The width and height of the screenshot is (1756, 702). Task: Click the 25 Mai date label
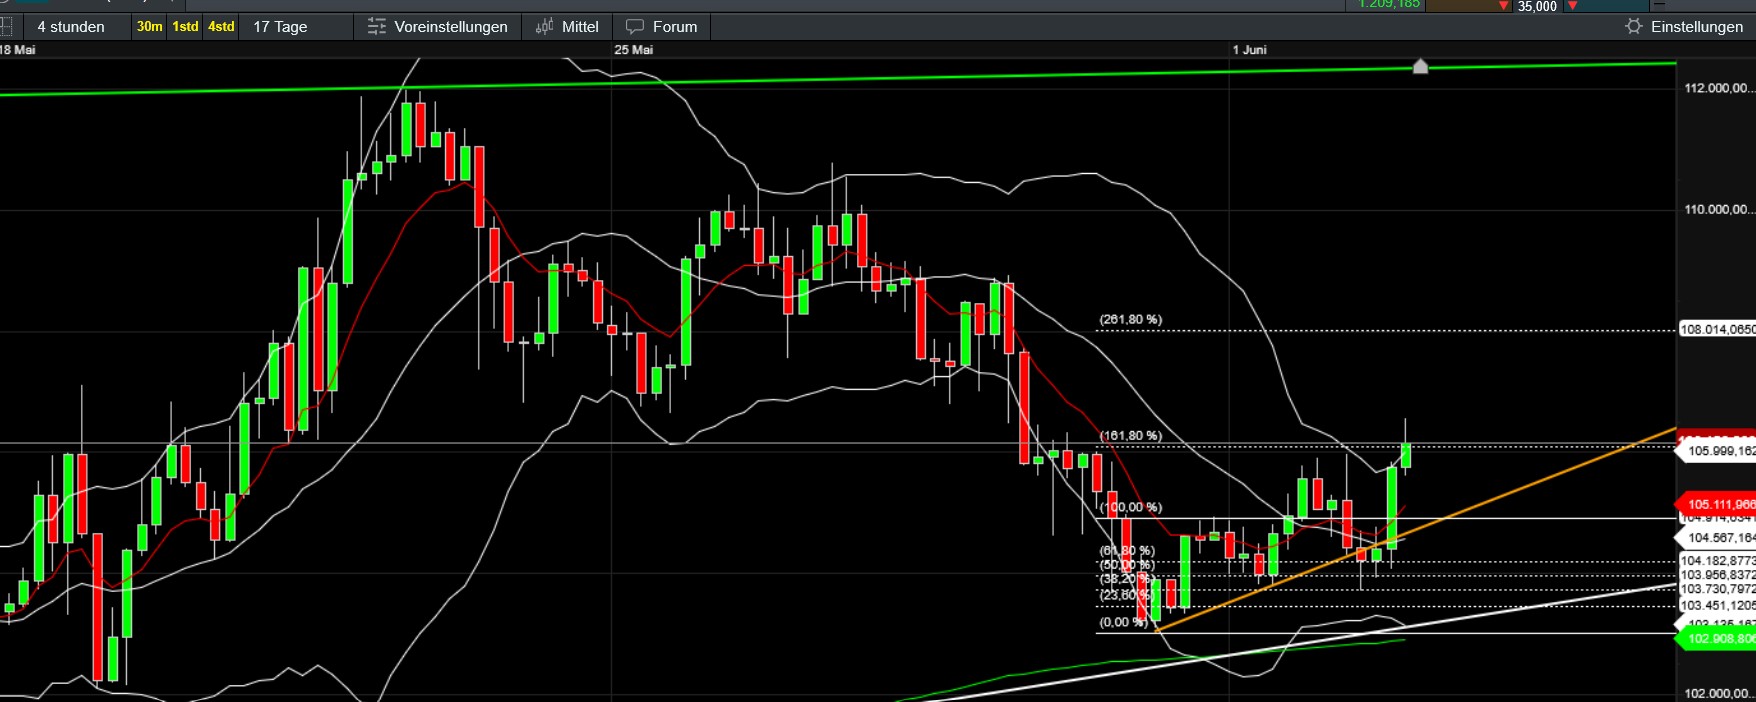point(634,49)
